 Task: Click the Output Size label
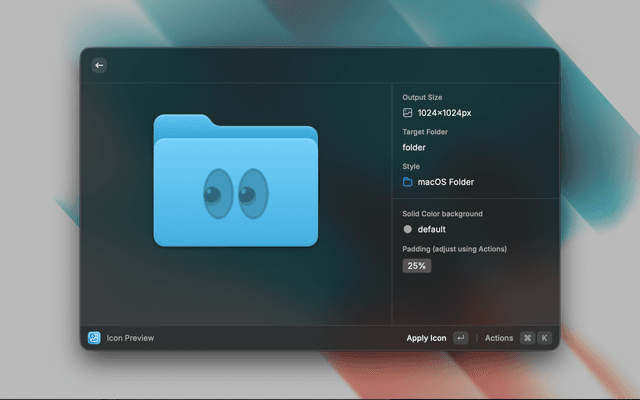point(422,97)
